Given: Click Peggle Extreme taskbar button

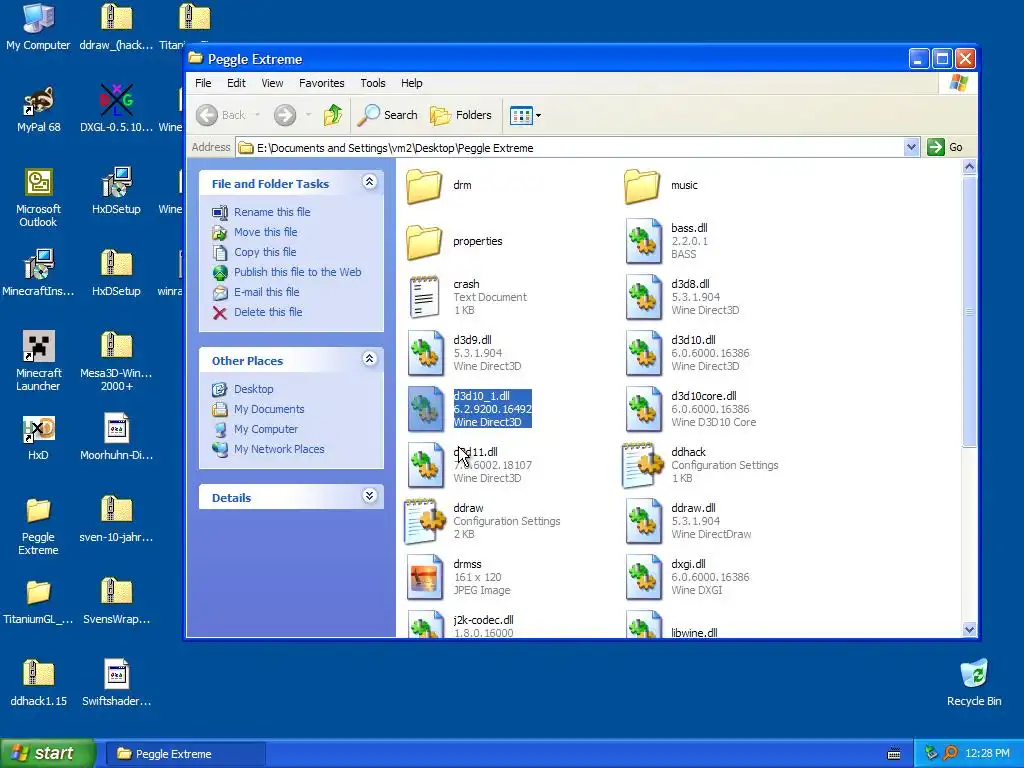Looking at the screenshot, I should [x=185, y=754].
